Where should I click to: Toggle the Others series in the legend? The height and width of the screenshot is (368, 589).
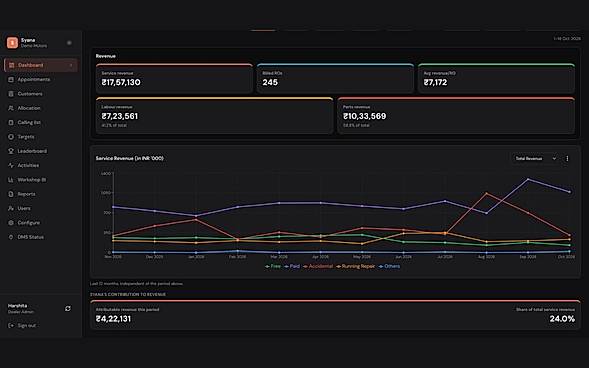coord(389,266)
